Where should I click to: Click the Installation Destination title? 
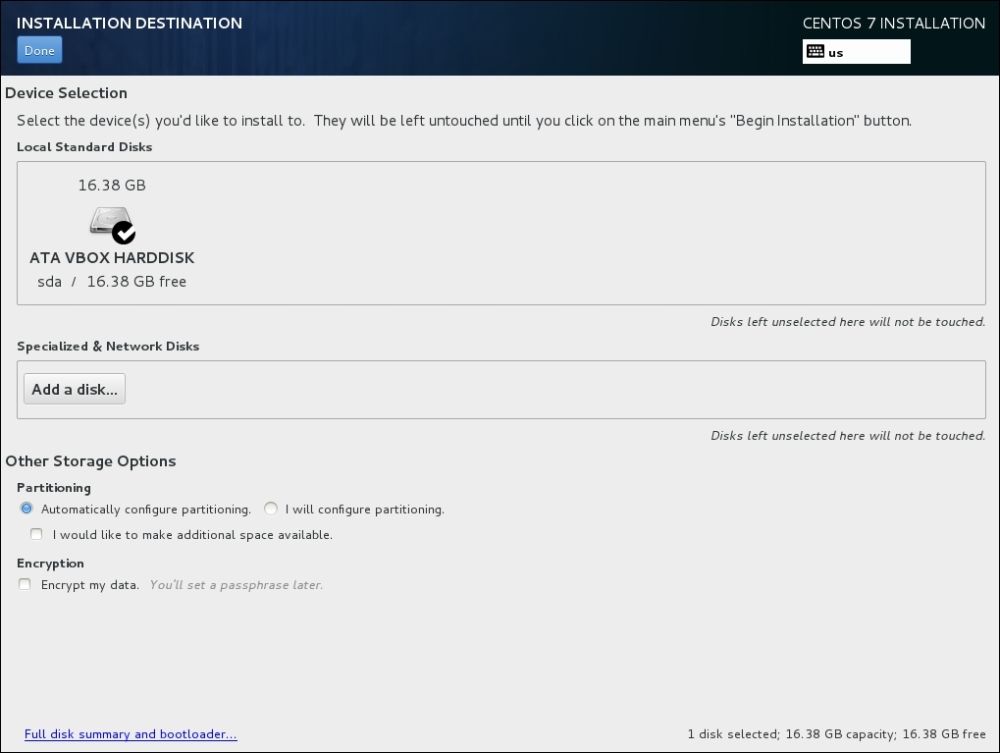coord(129,23)
